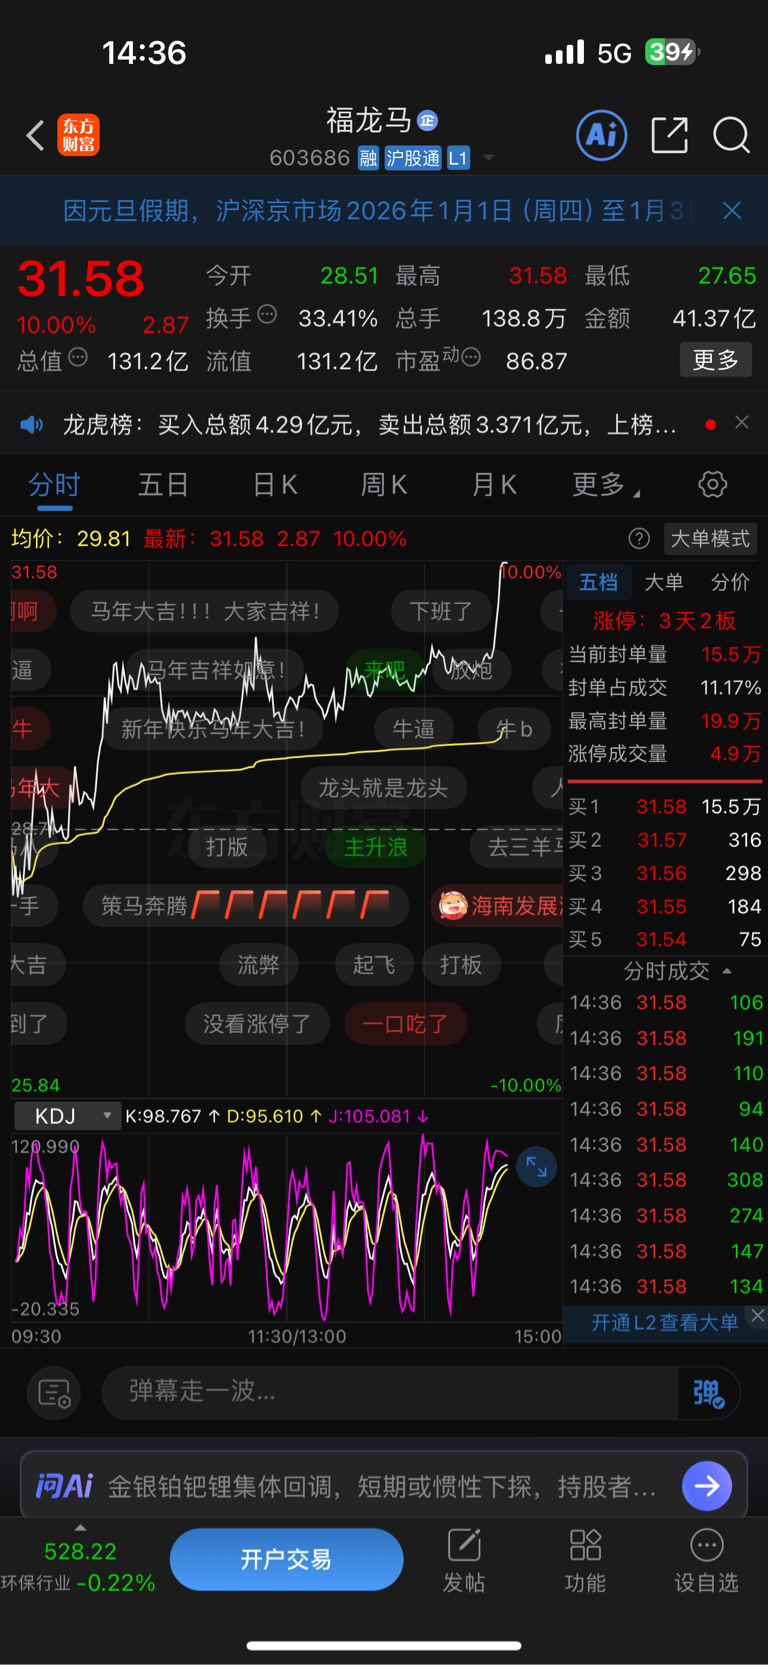Tap the 开户交易 button
The image size is (768, 1665).
pos(286,1559)
